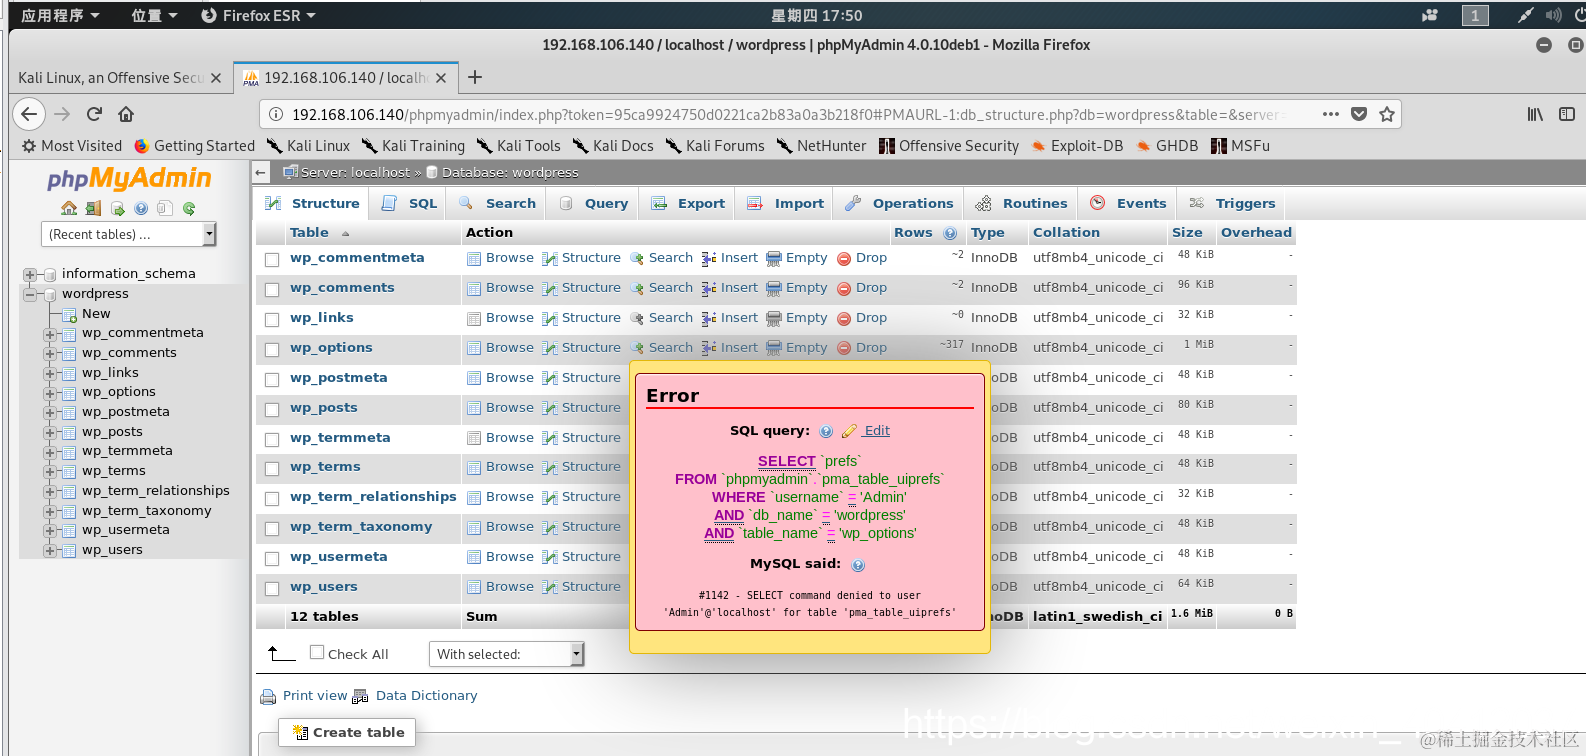The image size is (1586, 756).
Task: Reload the navigation frame with green arrow
Action: point(189,208)
